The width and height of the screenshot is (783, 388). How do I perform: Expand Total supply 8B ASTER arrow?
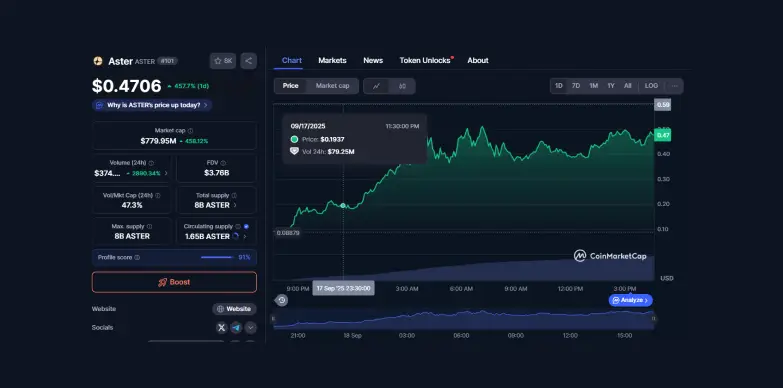point(235,205)
